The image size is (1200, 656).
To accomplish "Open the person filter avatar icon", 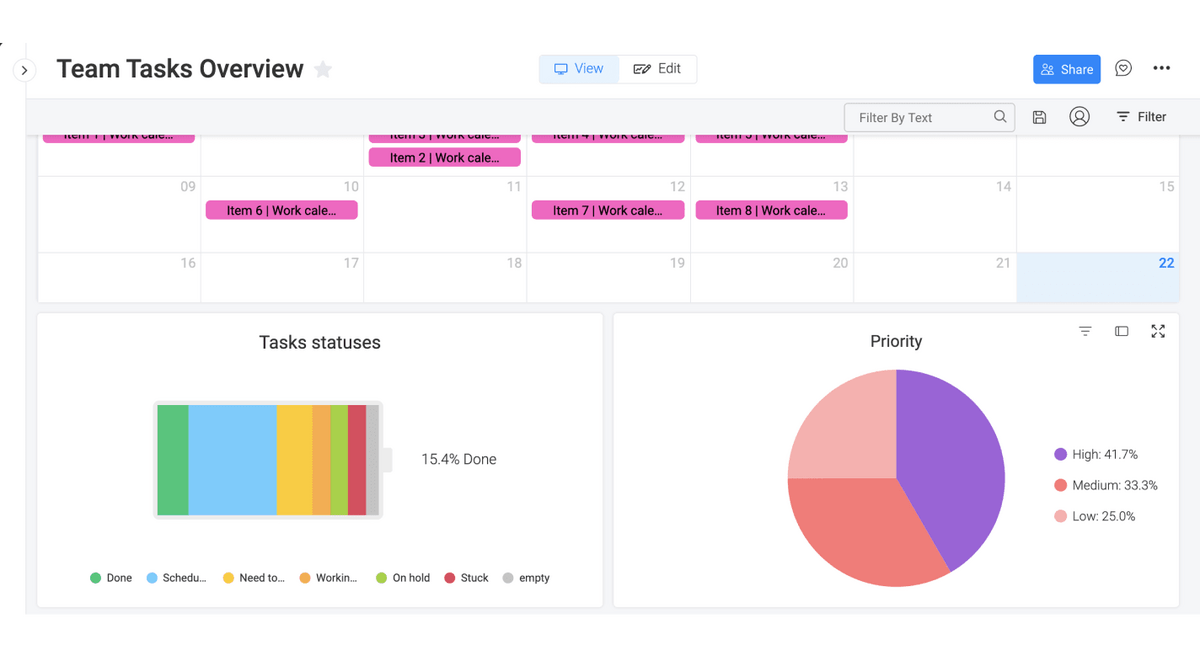I will coord(1079,117).
